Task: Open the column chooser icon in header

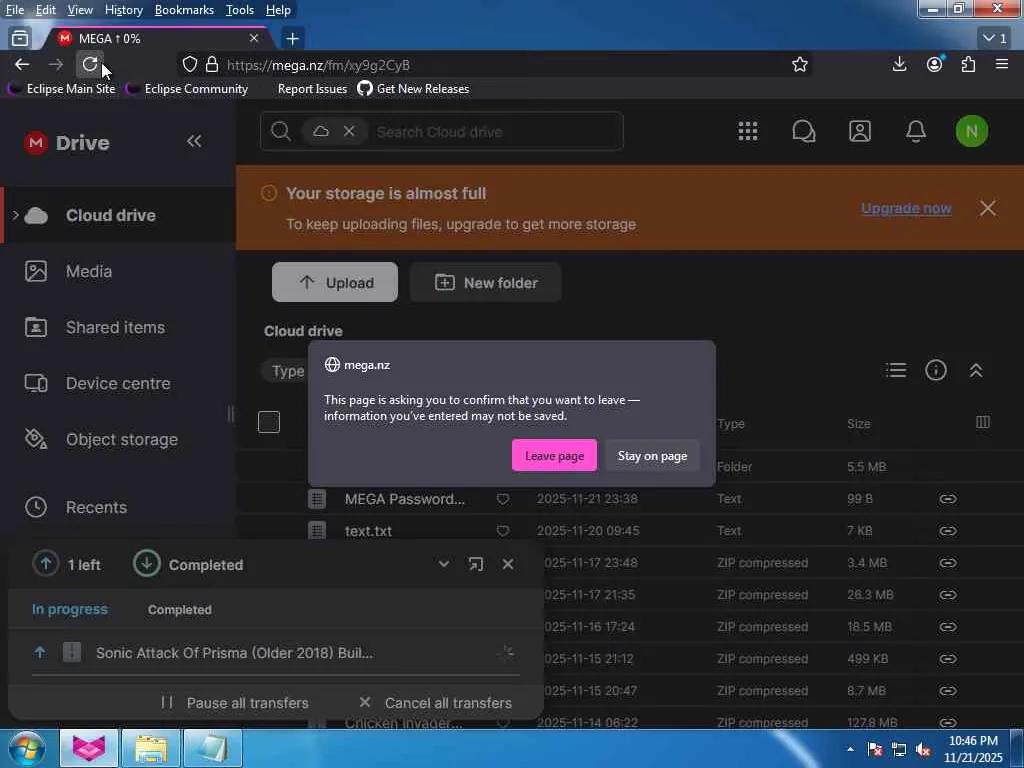Action: click(x=982, y=423)
